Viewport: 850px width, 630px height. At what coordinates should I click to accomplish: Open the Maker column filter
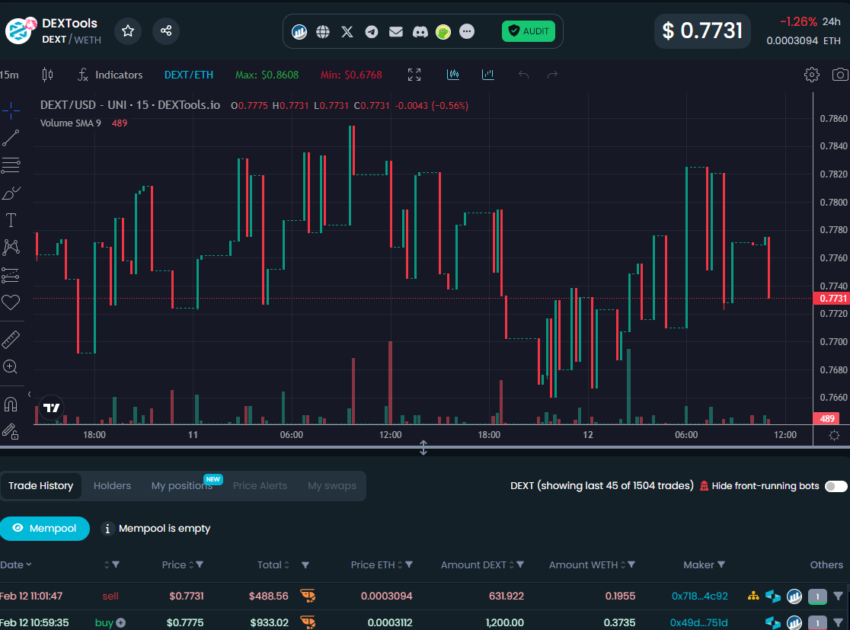coord(721,565)
